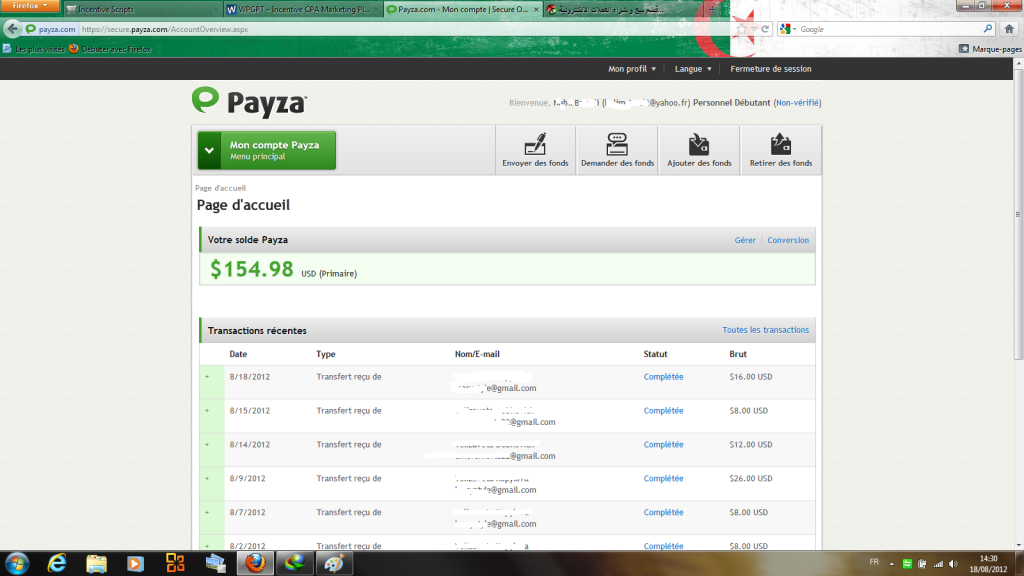Open Windows Explorer folder on taskbar
Screen dimensions: 1024x576
96,563
